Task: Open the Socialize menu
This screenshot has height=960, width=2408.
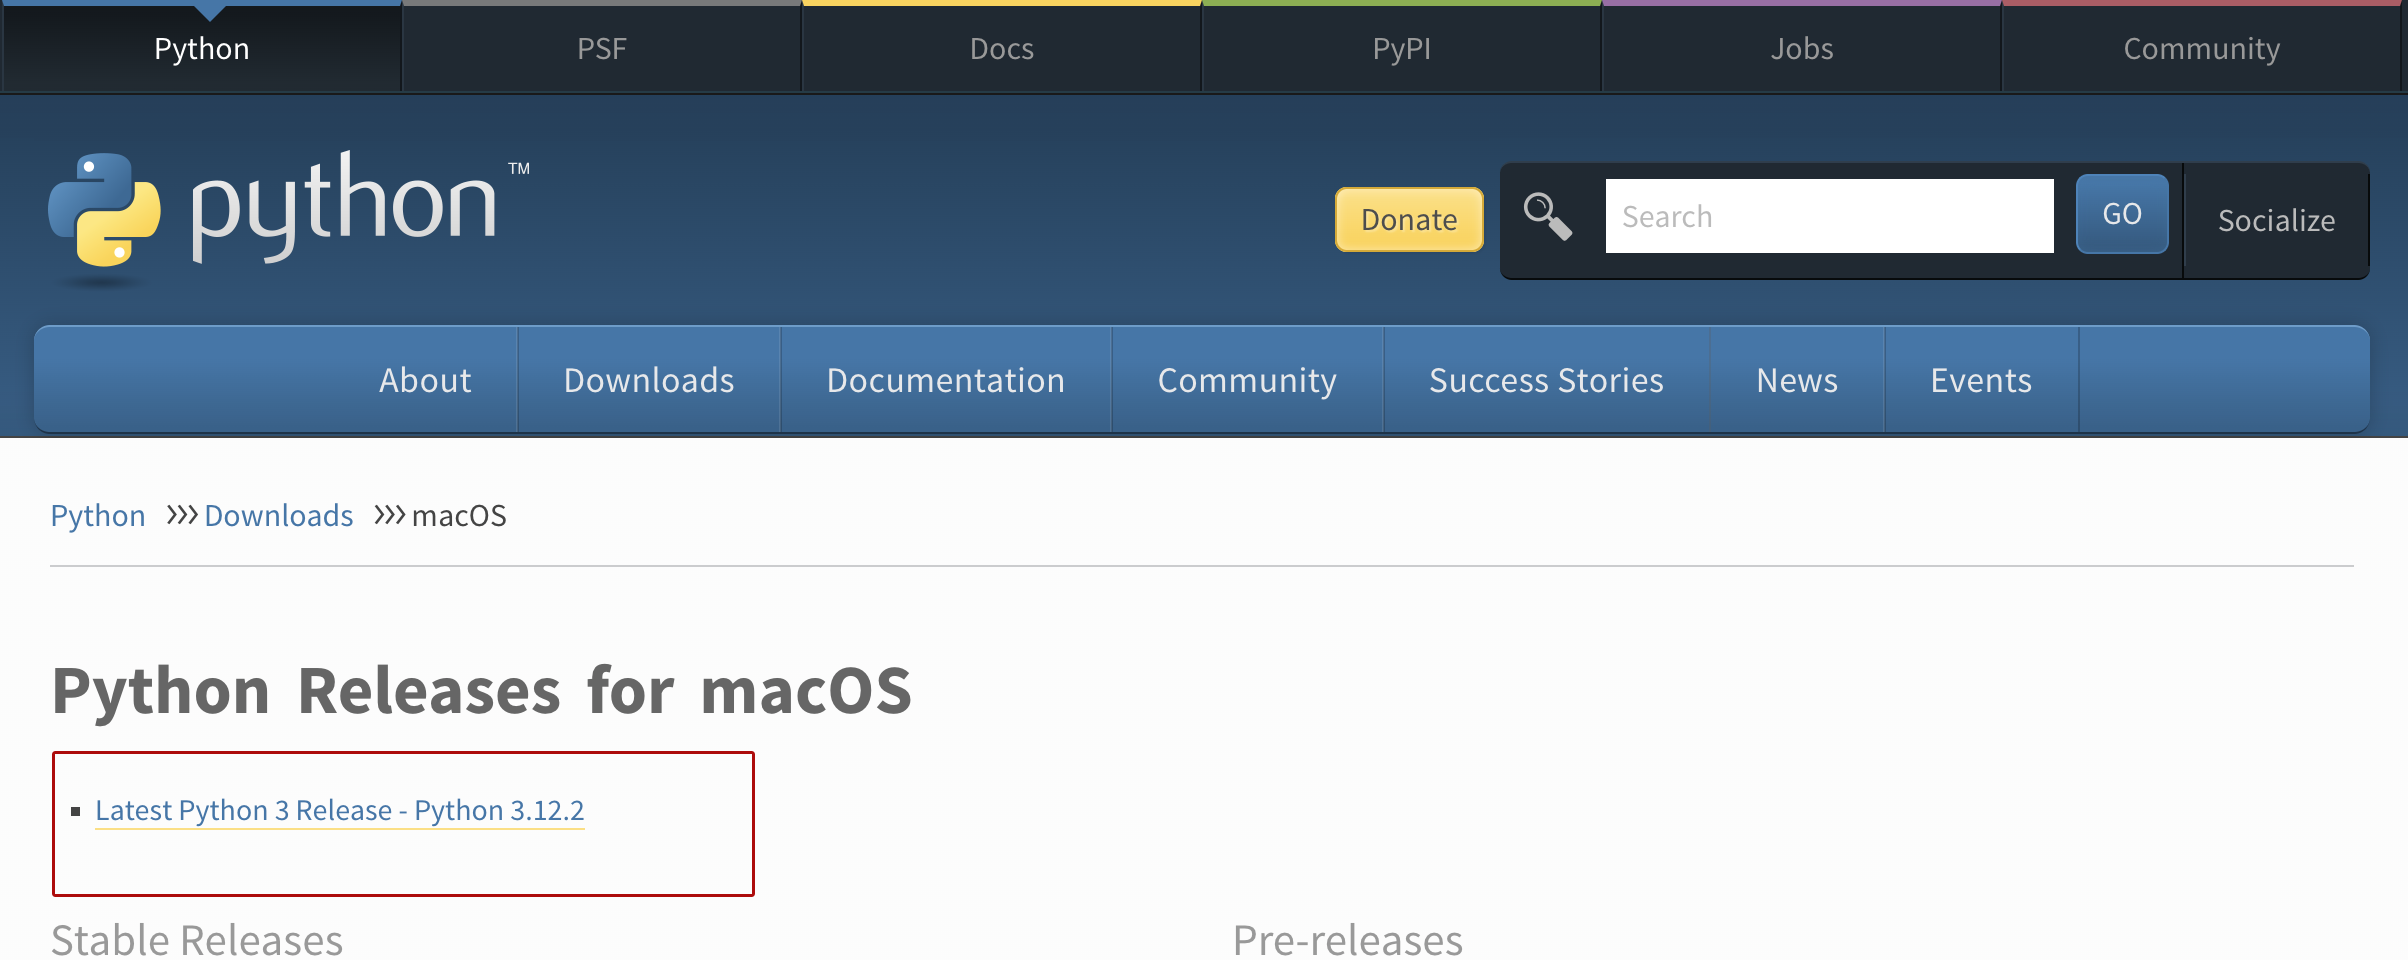Action: click(x=2276, y=220)
